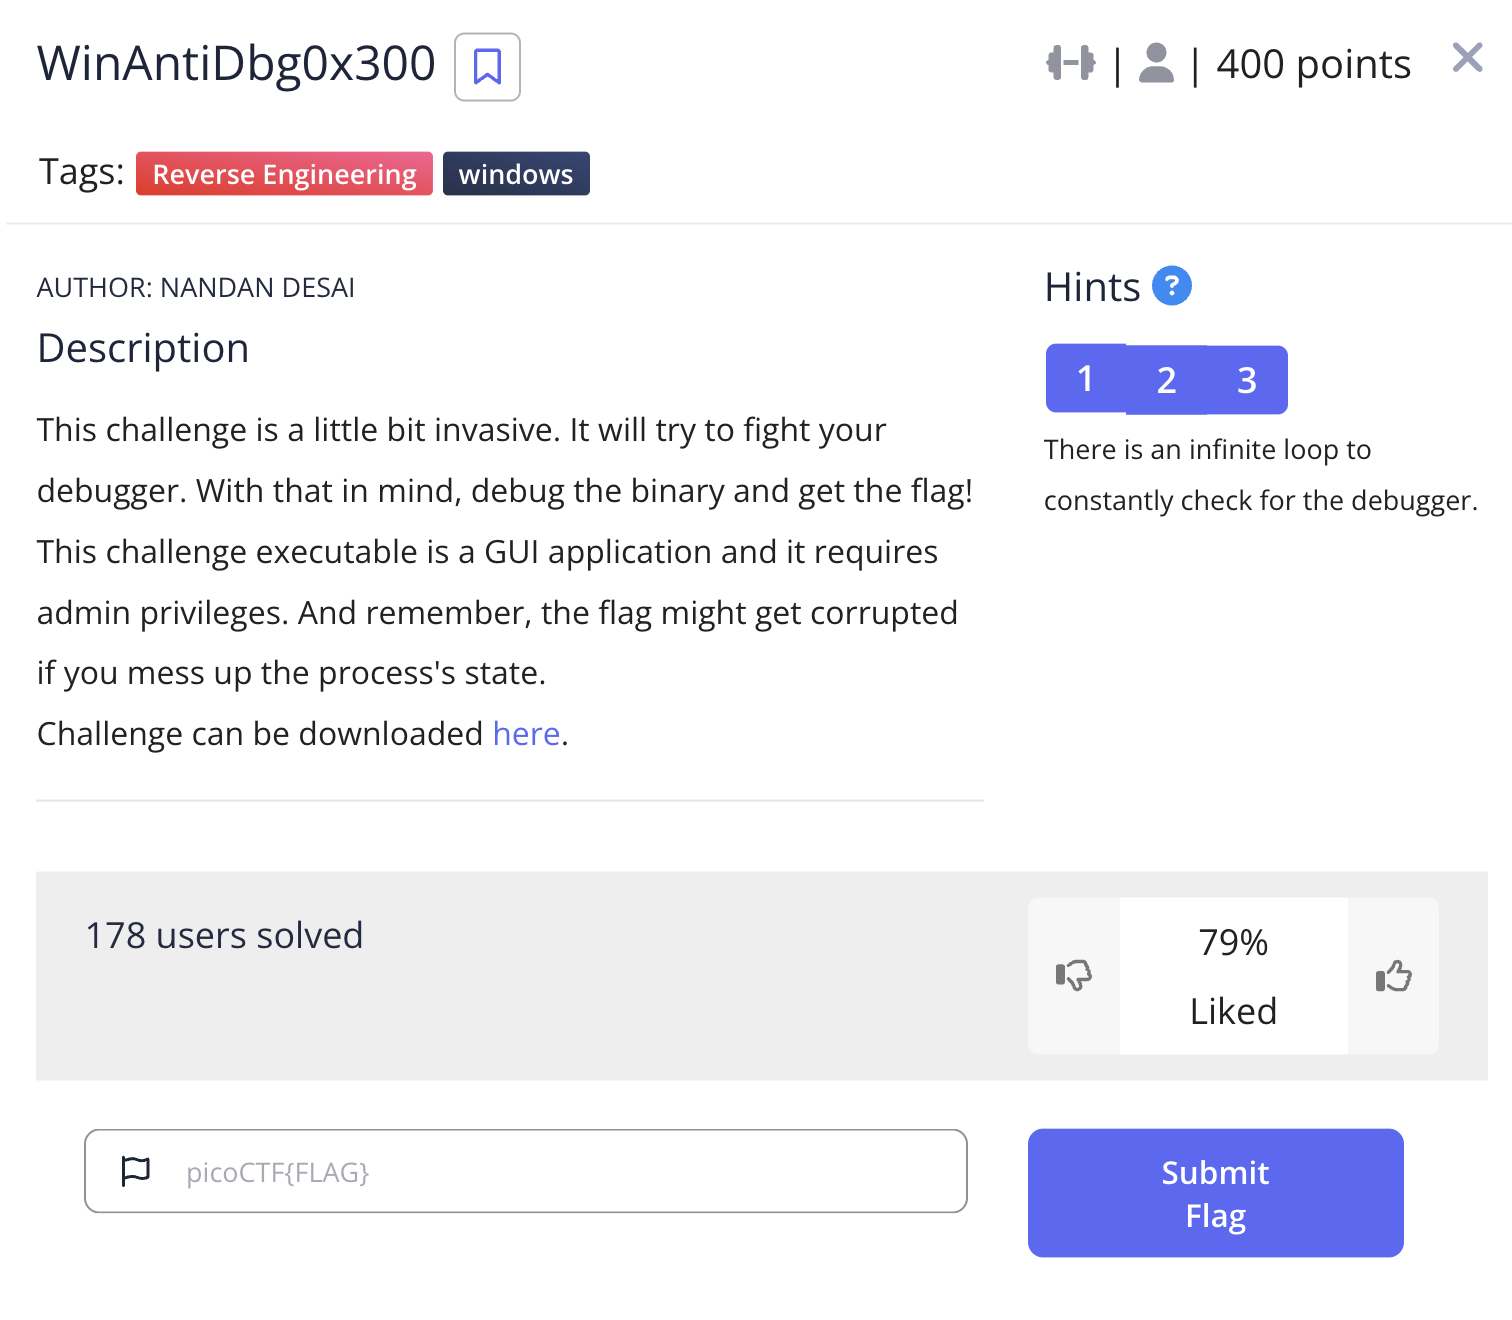Click the 400 points label

point(1313,64)
